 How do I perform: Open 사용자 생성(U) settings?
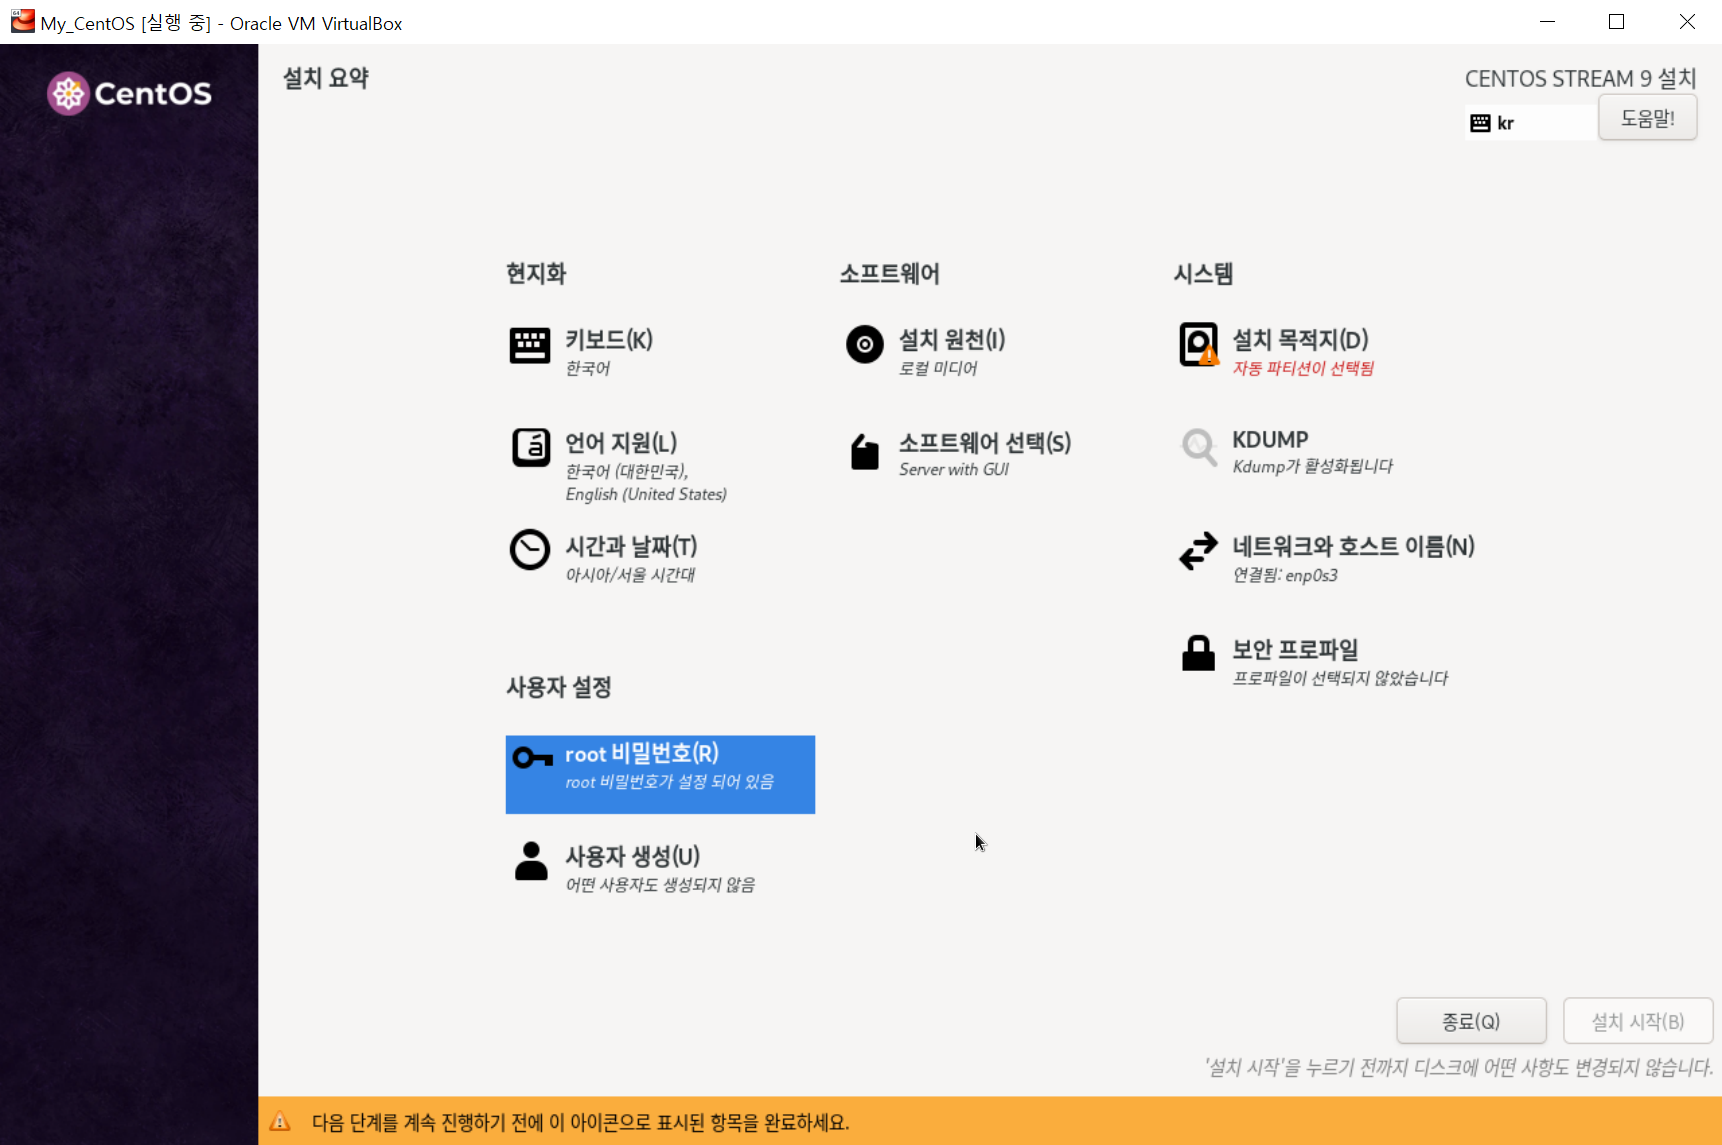pyautogui.click(x=633, y=857)
